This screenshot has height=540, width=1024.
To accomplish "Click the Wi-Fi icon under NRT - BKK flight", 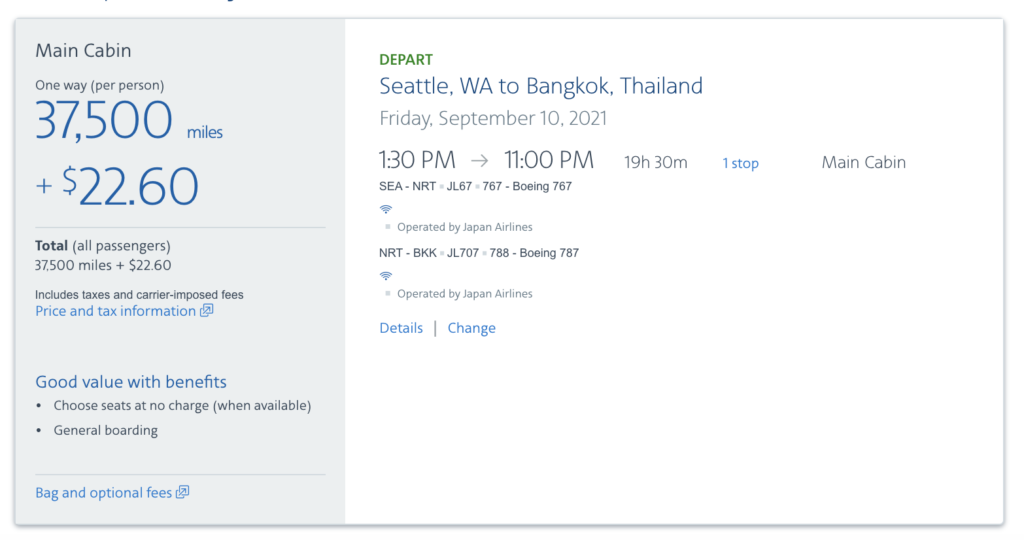I will (x=386, y=276).
